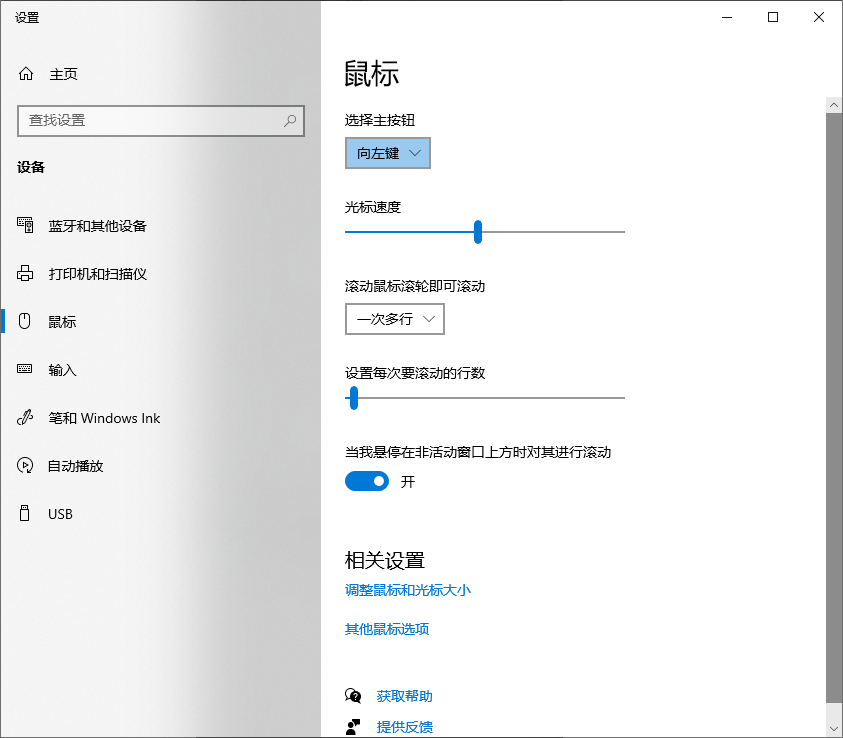
Task: Adjust the 光标速度 slider
Action: [478, 231]
